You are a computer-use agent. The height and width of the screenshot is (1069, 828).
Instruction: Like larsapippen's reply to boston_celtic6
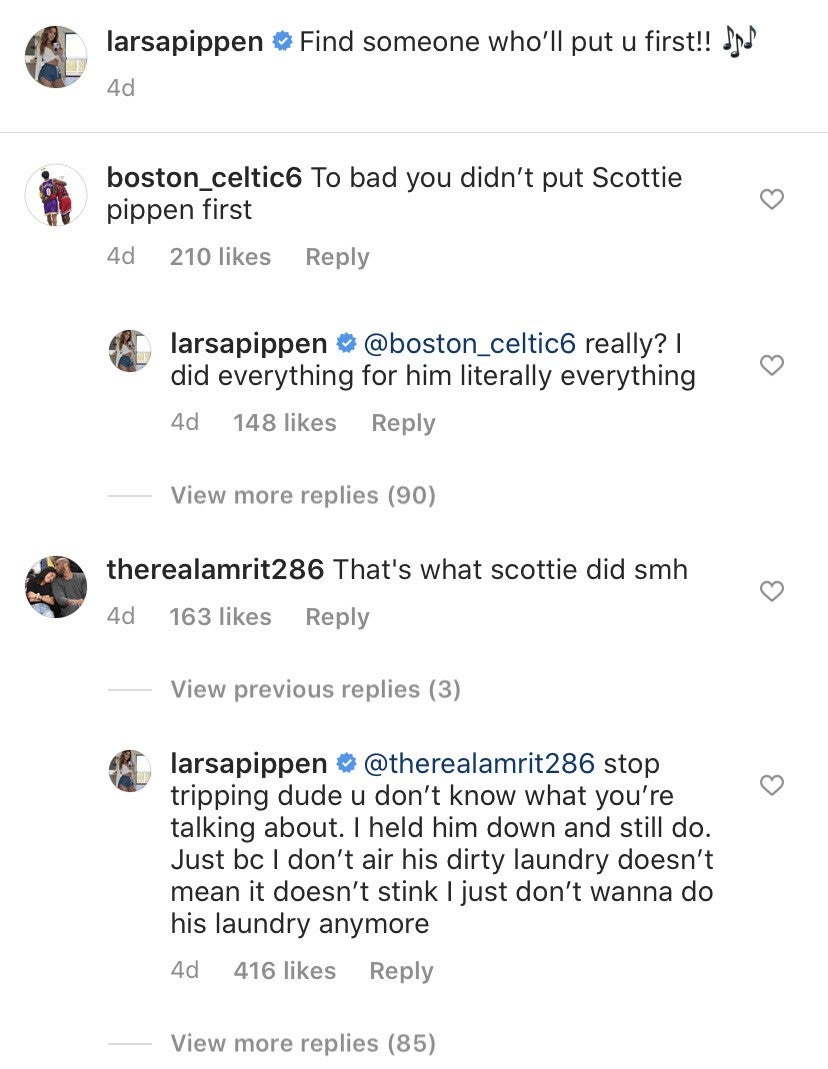771,365
